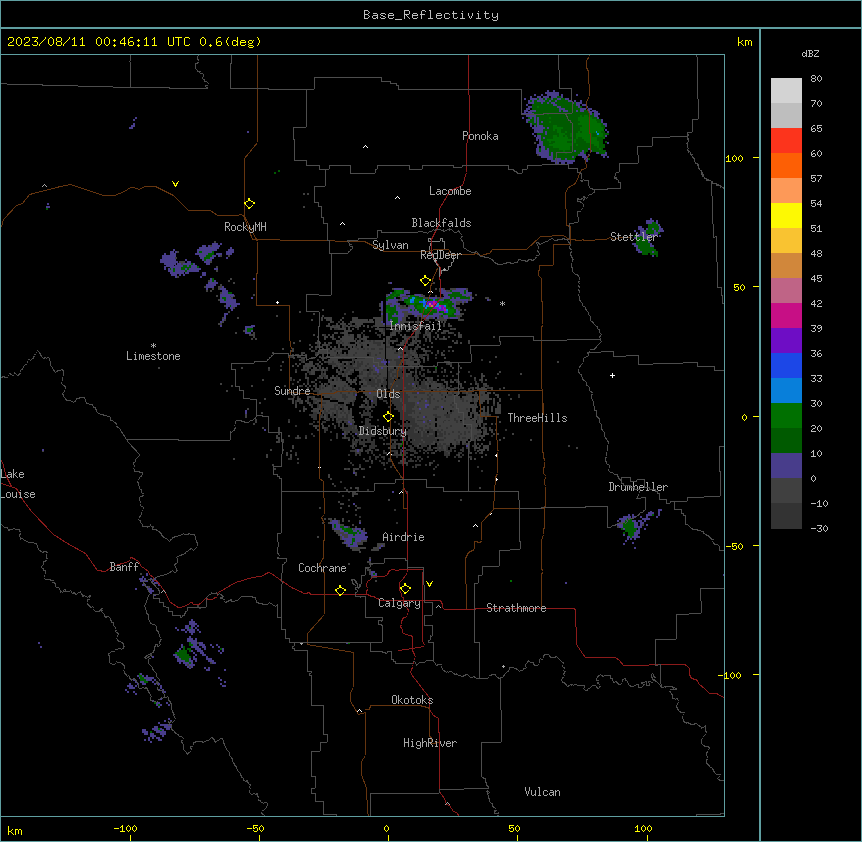Click the yellow diamond marker above Calgary
Image resolution: width=862 pixels, height=842 pixels.
(405, 589)
